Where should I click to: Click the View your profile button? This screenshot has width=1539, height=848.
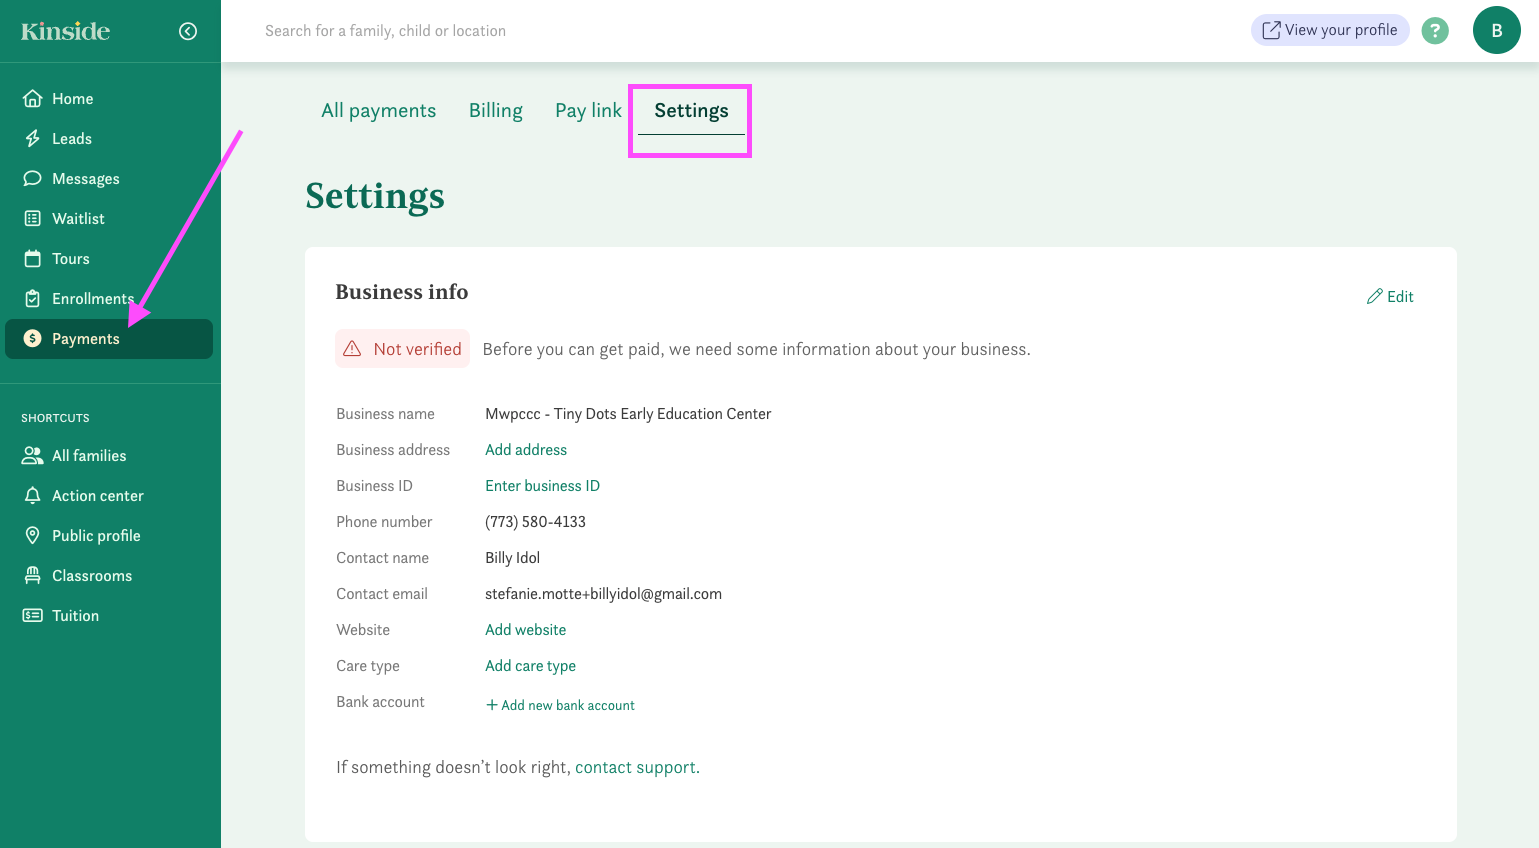pyautogui.click(x=1329, y=30)
